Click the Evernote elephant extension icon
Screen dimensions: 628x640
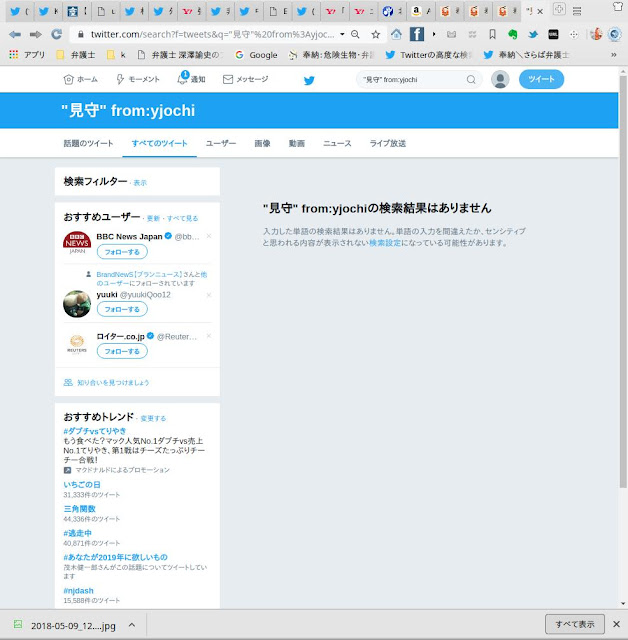coord(513,35)
